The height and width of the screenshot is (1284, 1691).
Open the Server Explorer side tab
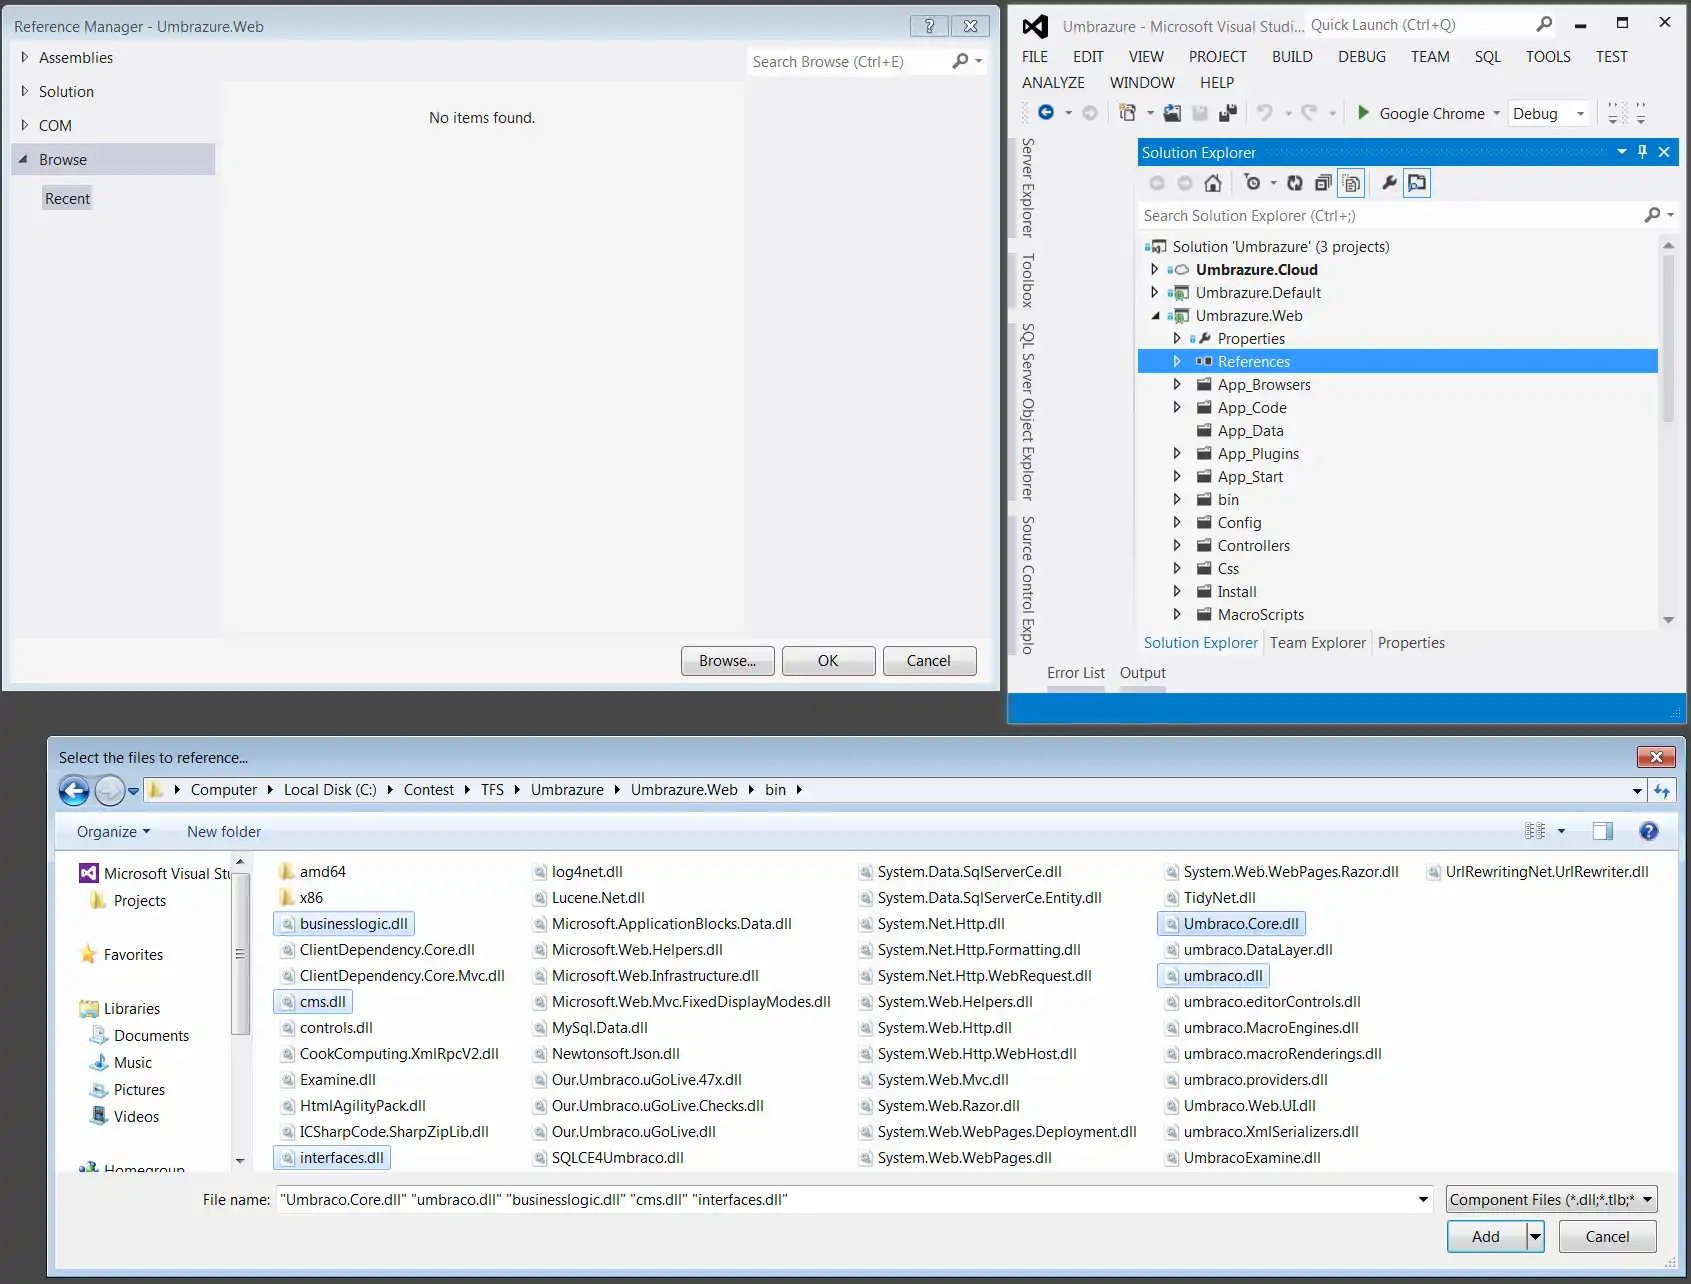1027,187
